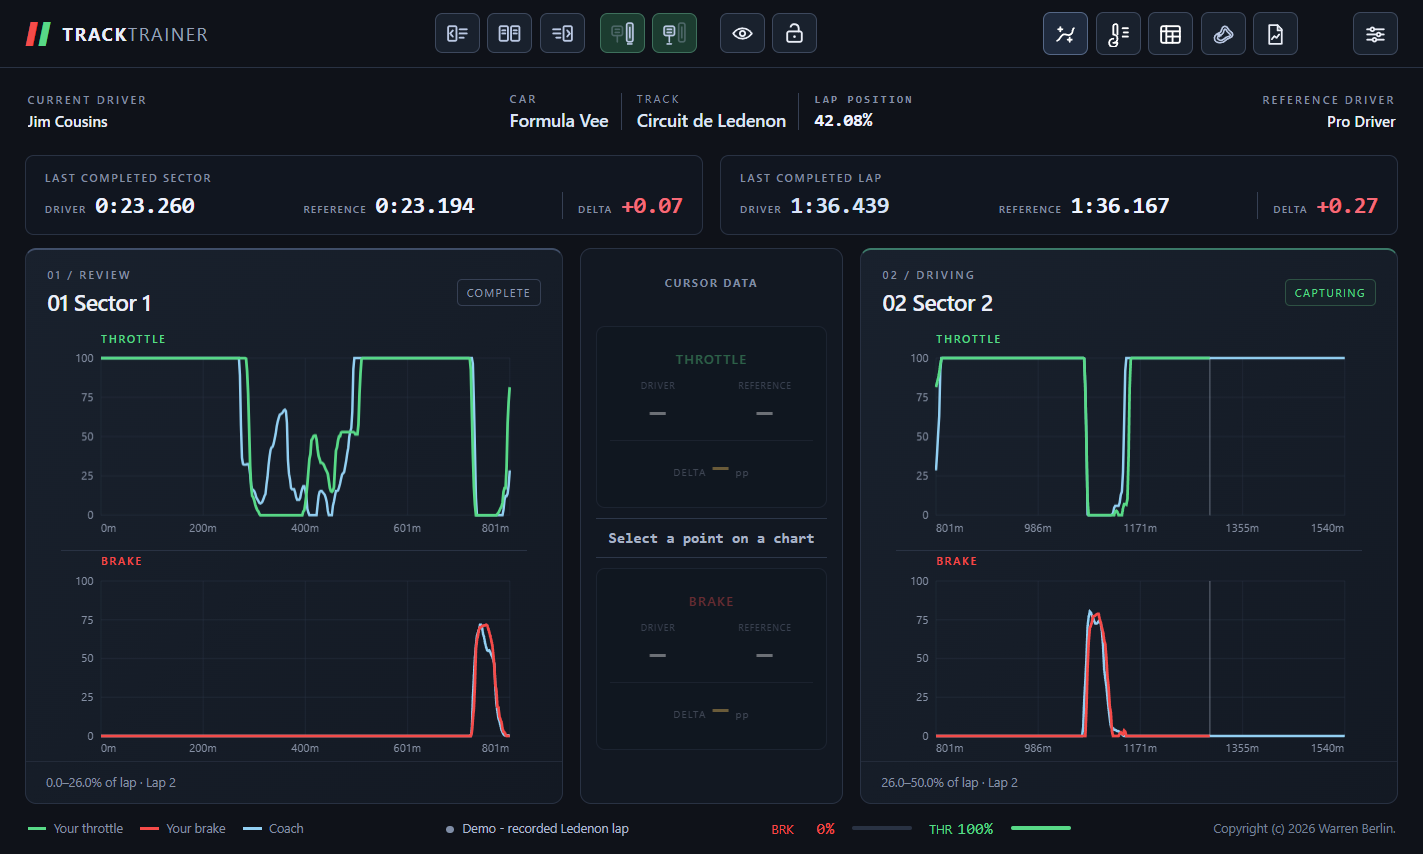Toggle the second green pedal display button
1423x854 pixels.
(674, 34)
